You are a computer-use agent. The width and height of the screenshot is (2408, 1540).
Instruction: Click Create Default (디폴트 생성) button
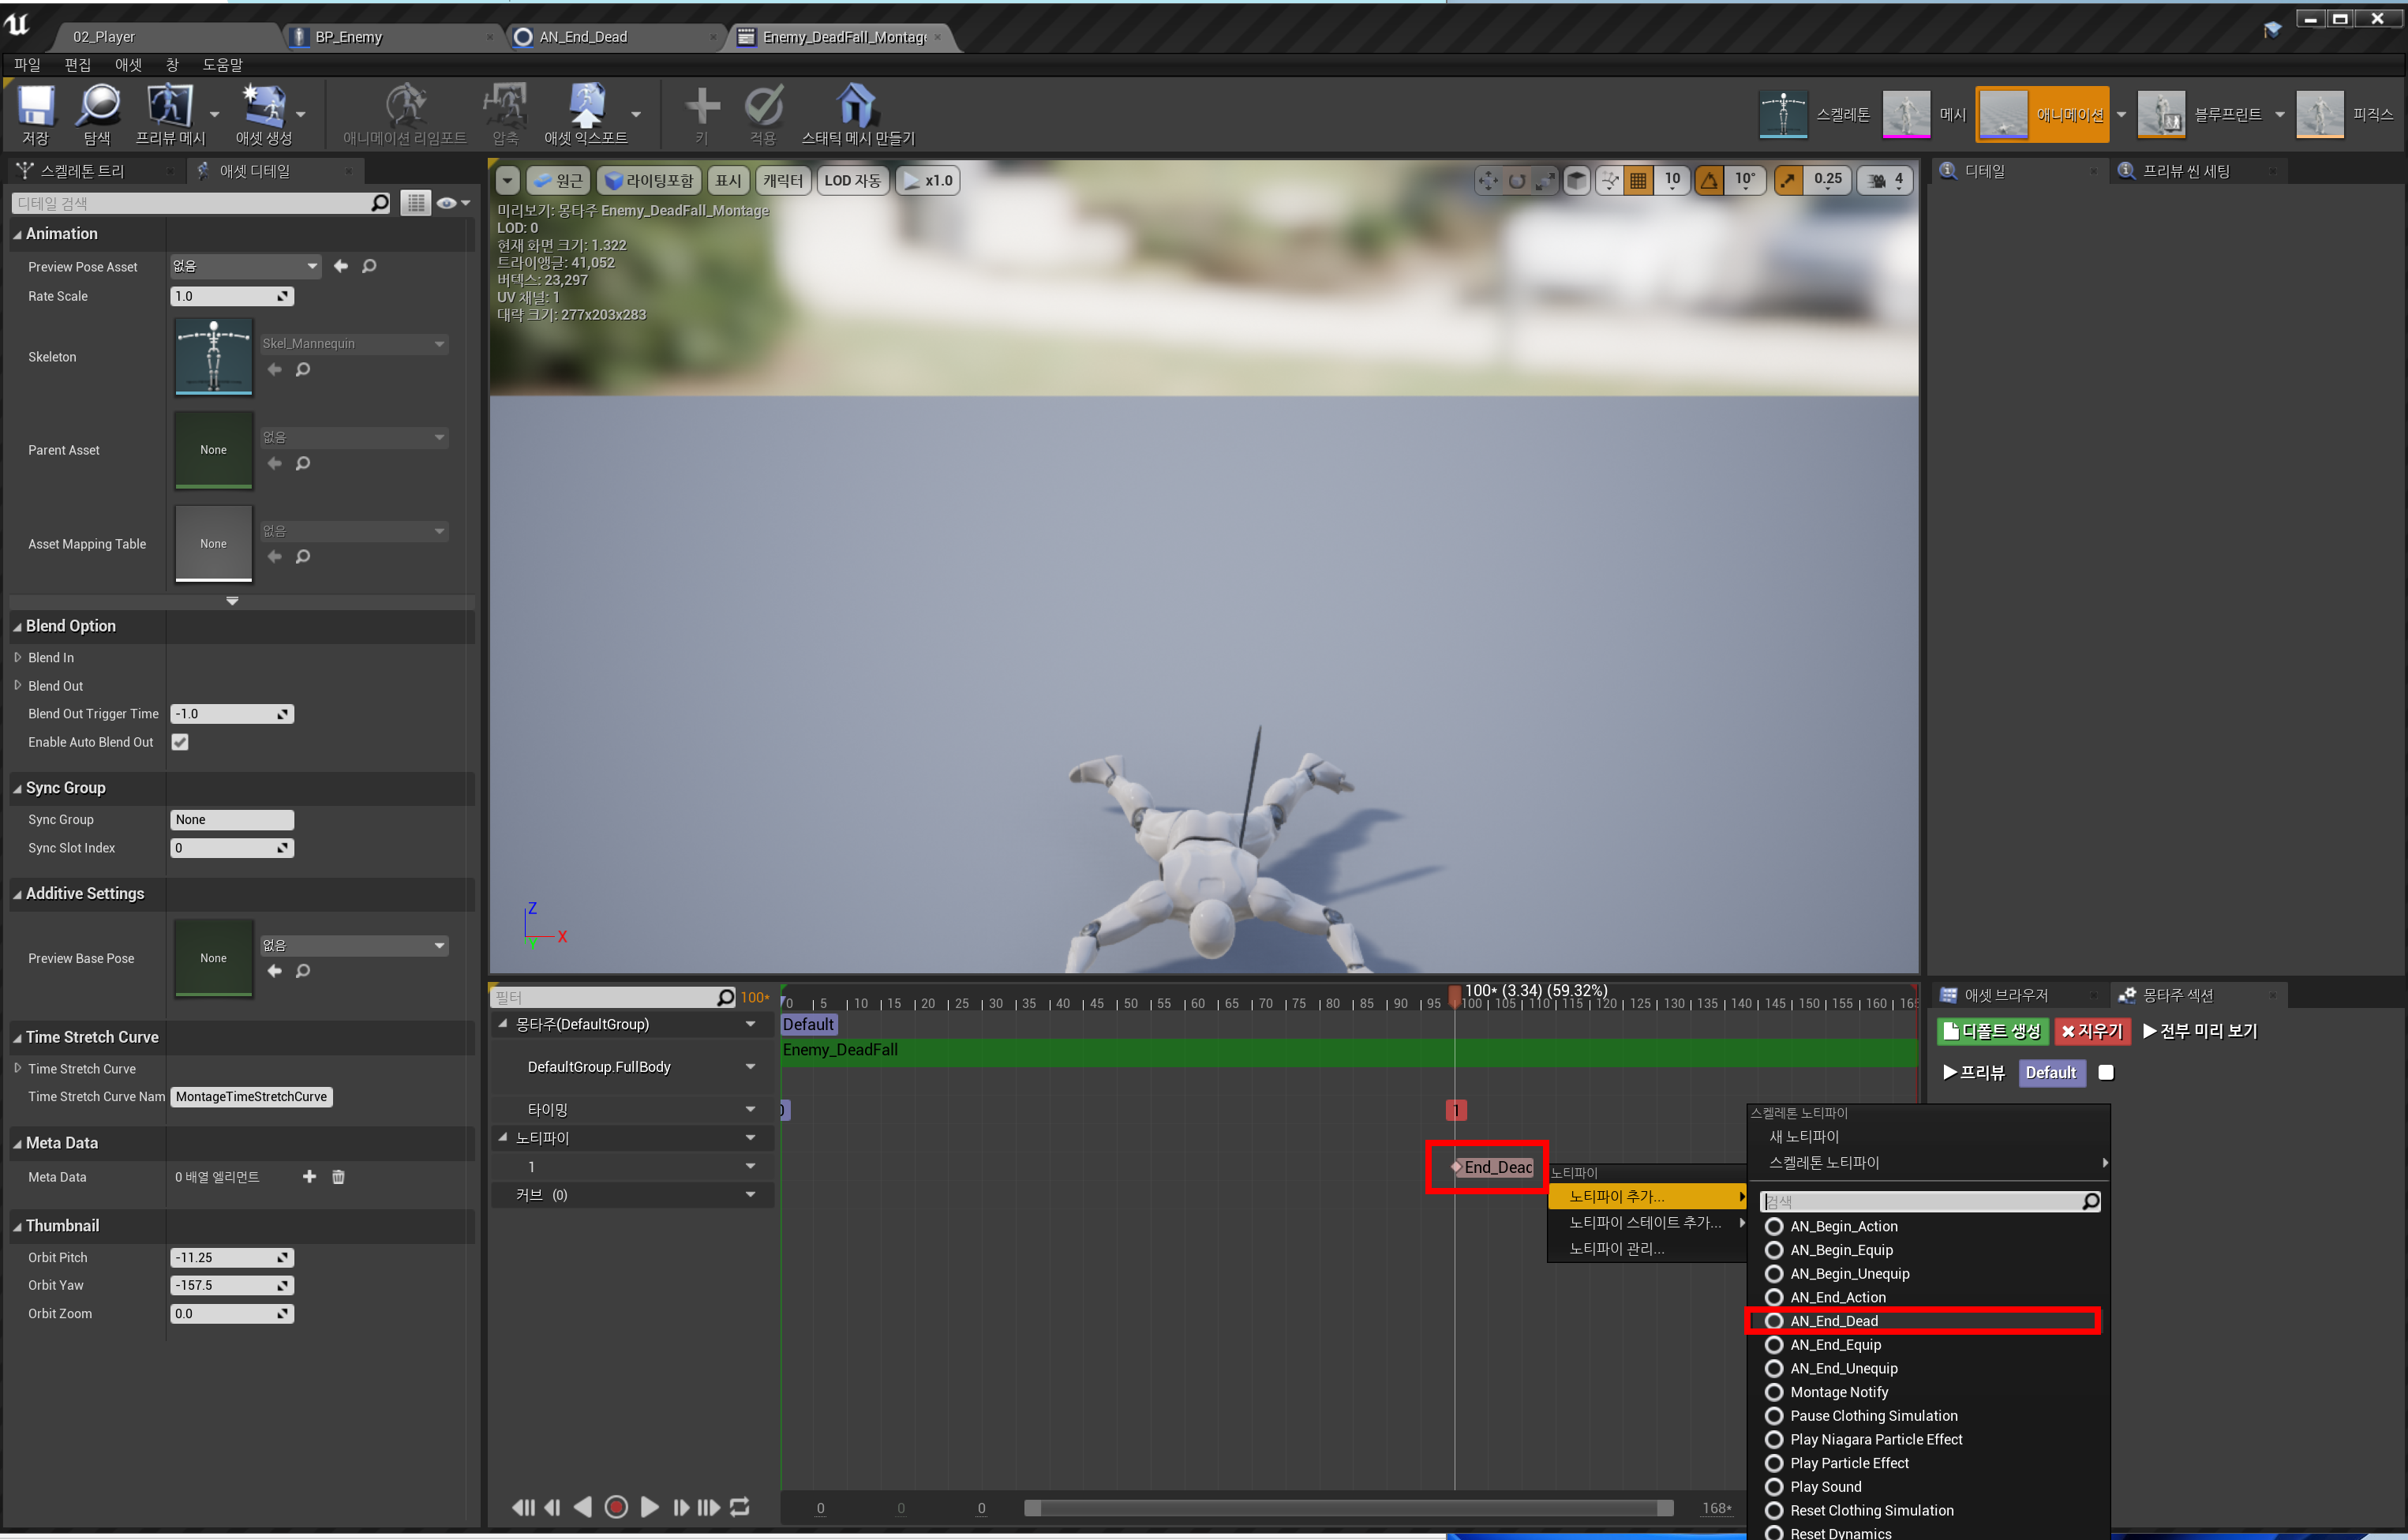(1992, 1031)
